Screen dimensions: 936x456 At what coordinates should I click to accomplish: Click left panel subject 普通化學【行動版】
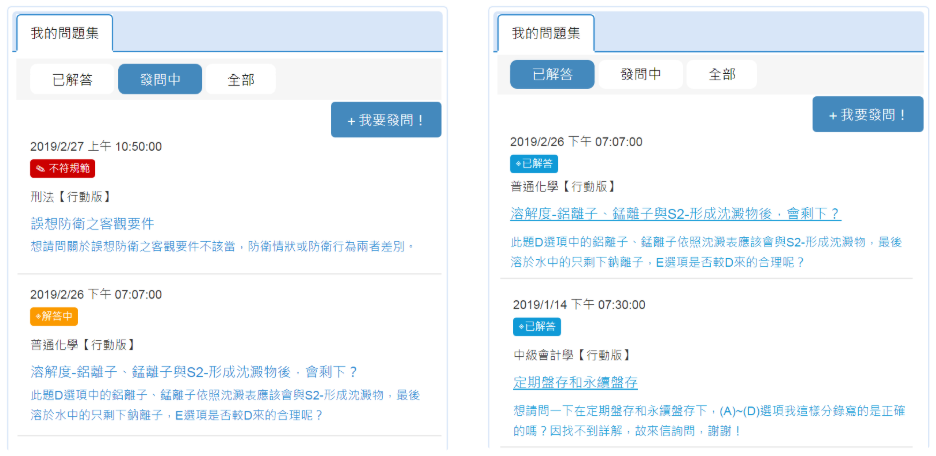tap(82, 345)
